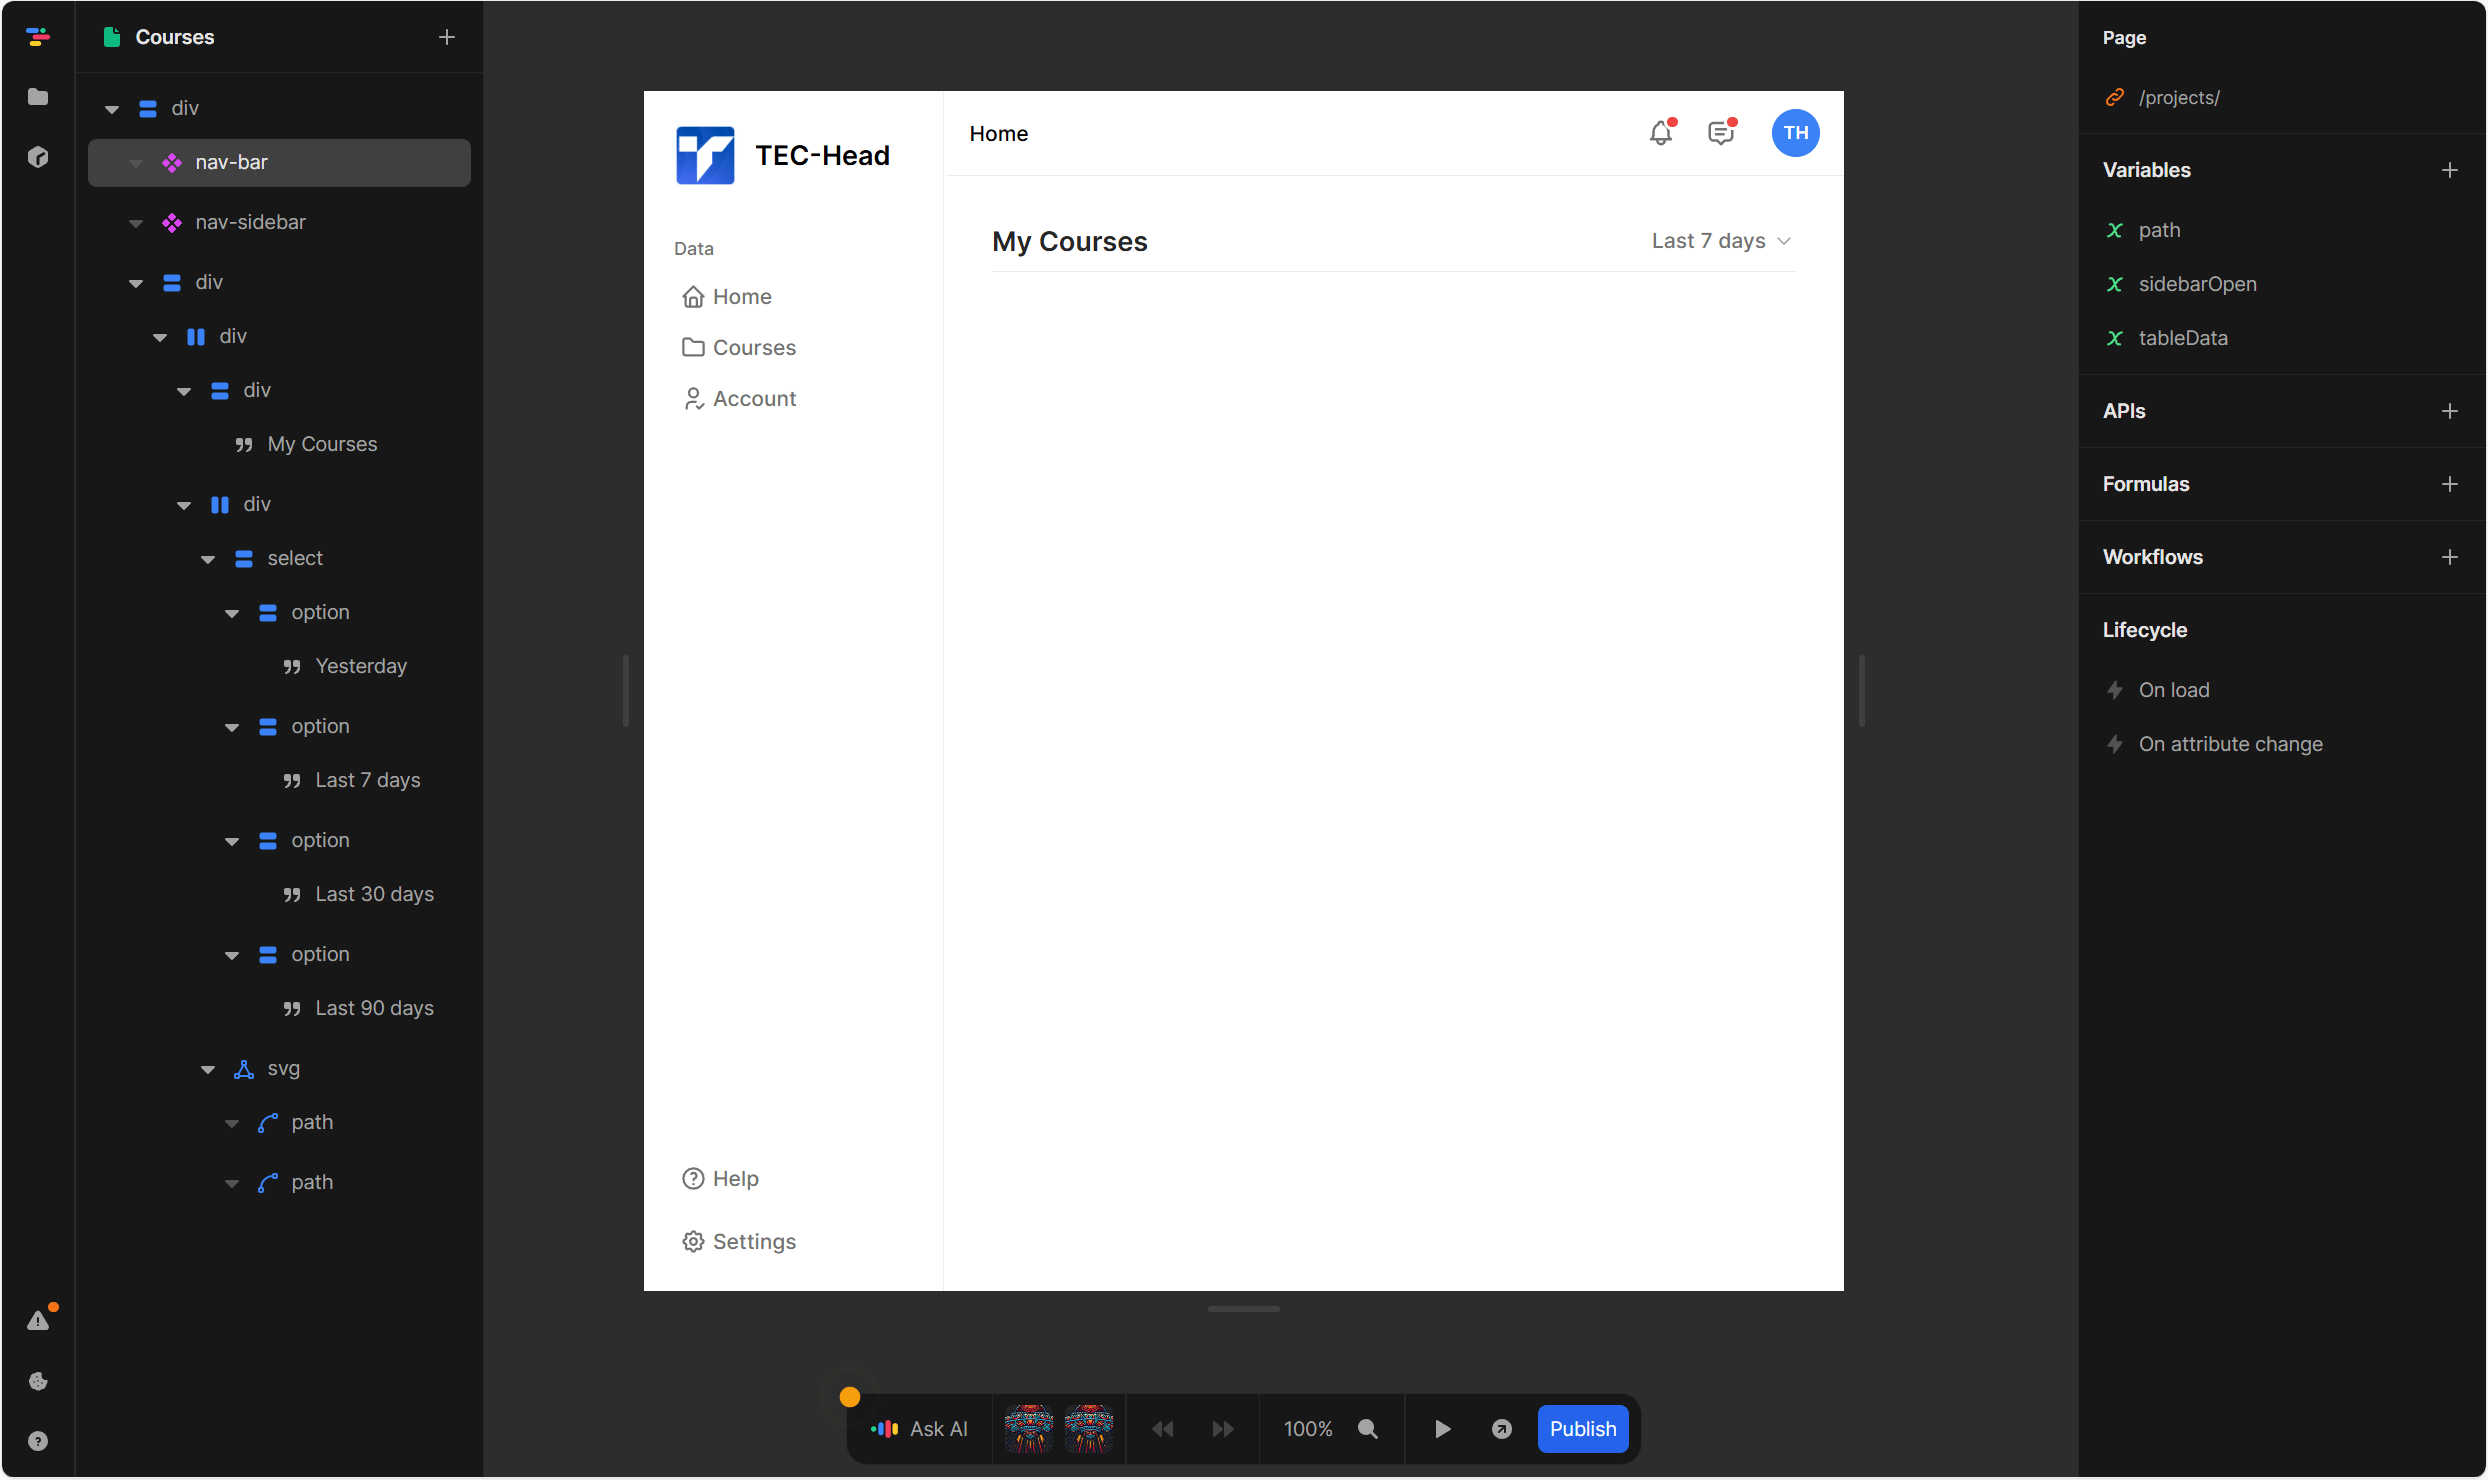Open the /projects/ page URL
2488x1480 pixels.
click(x=2178, y=98)
